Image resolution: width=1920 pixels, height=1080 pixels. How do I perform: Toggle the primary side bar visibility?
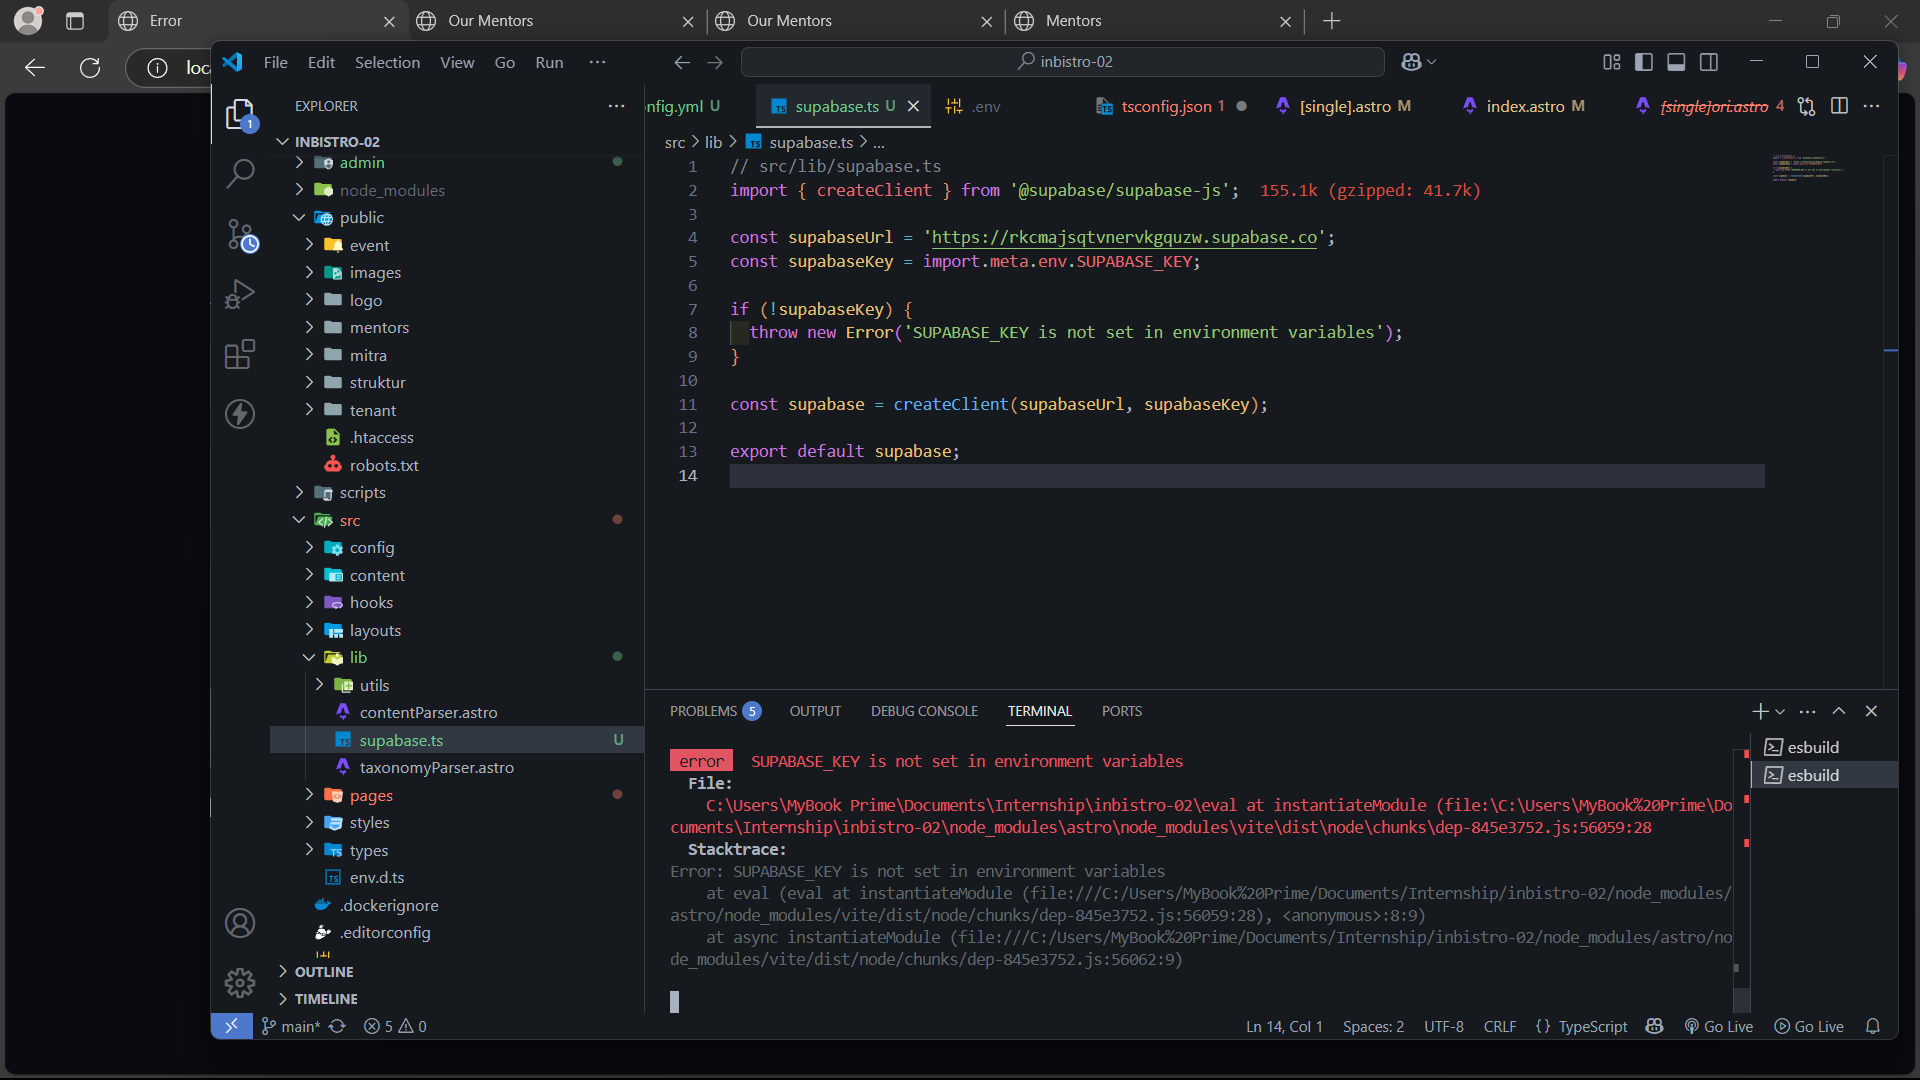click(x=1643, y=62)
